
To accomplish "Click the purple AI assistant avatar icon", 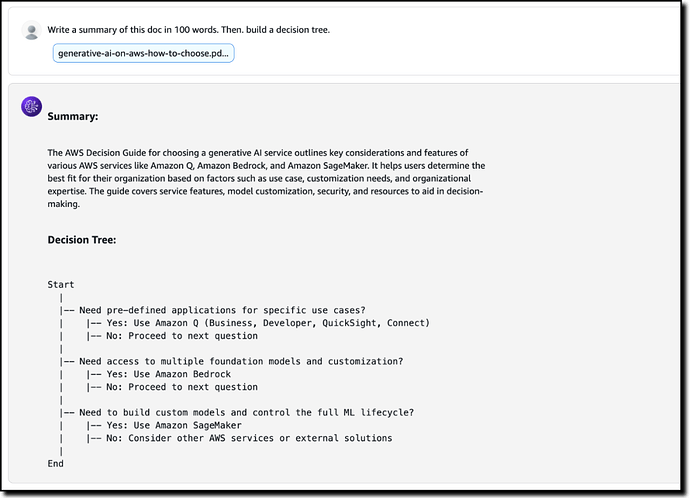I will coord(31,106).
